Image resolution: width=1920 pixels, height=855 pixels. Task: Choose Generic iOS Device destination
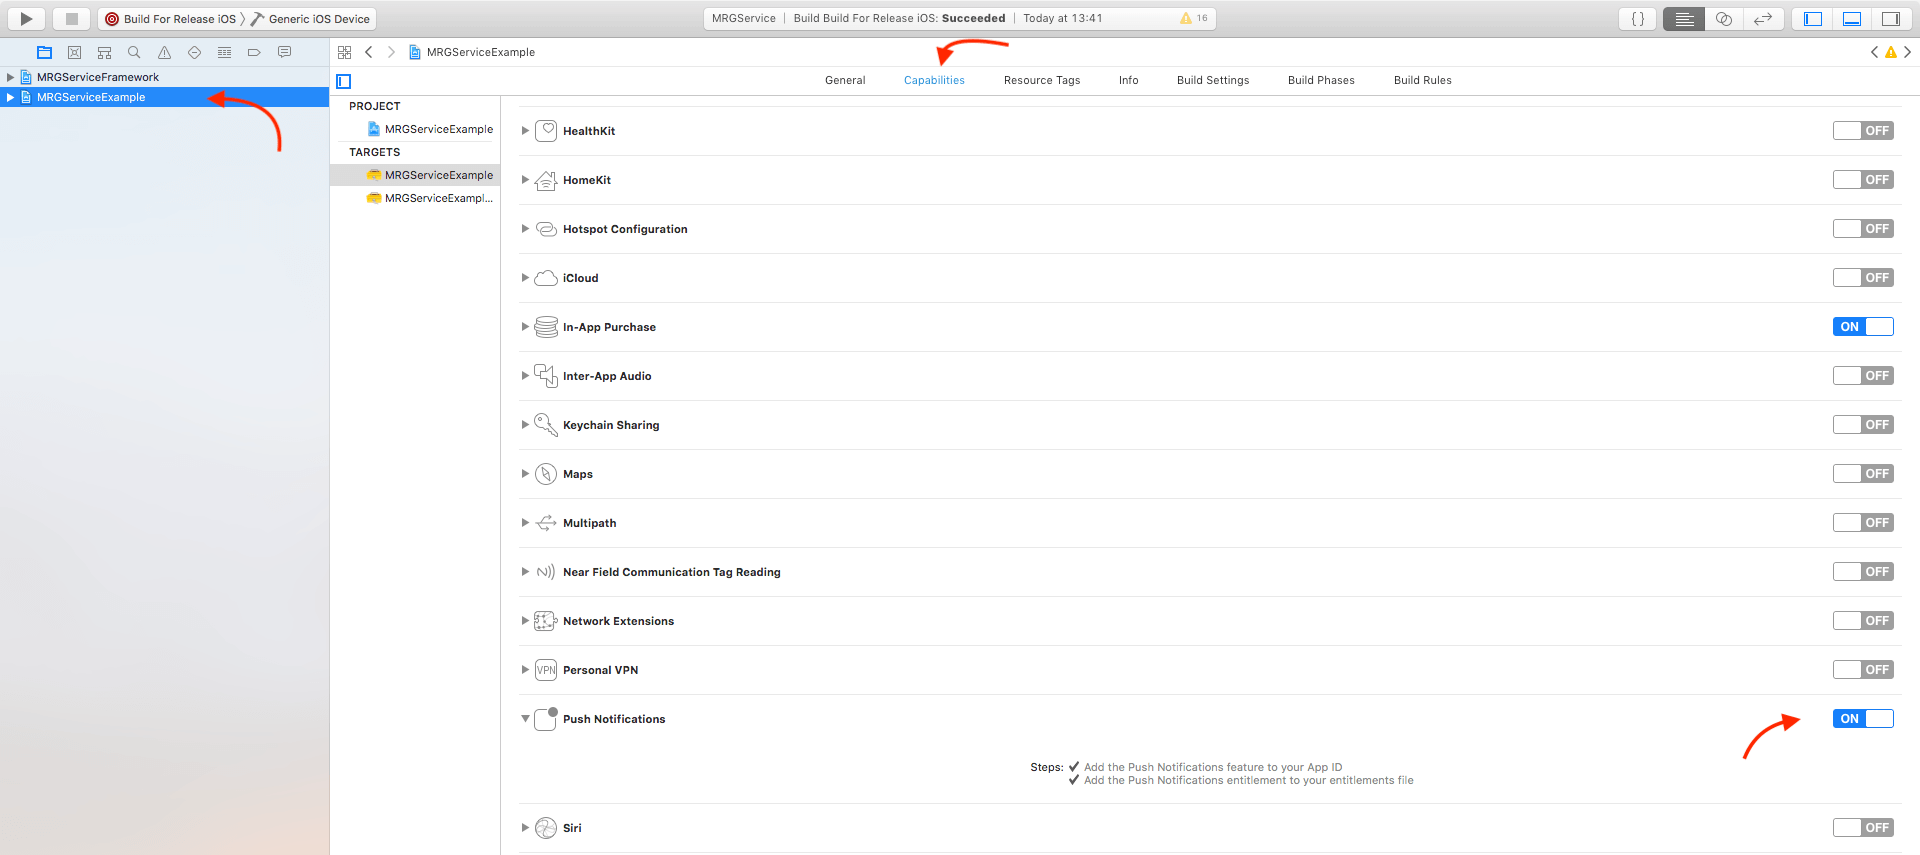point(311,18)
